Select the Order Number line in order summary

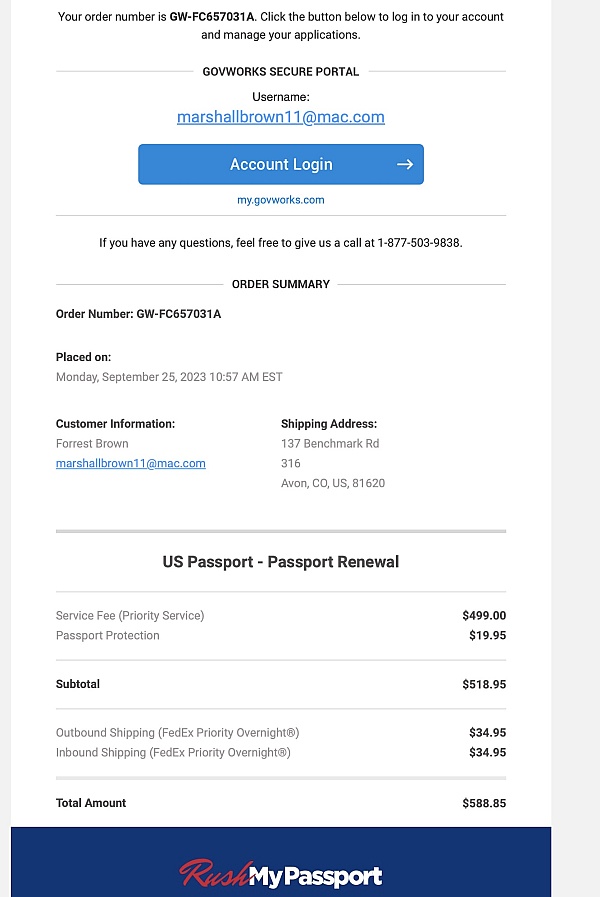[138, 314]
